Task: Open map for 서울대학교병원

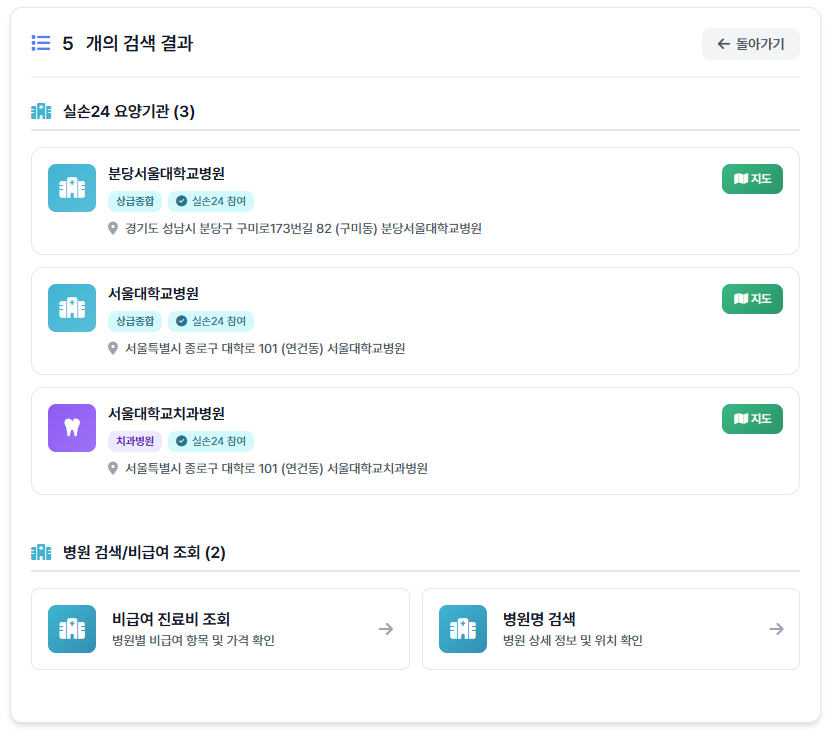Action: coord(752,299)
